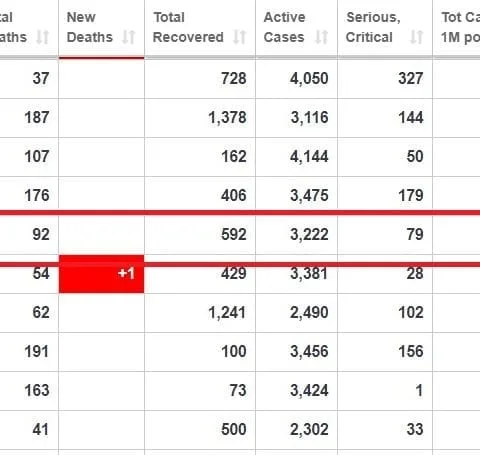Click the Serious, Critical header label
Viewport: 480px width, 455px height.
[x=373, y=27]
